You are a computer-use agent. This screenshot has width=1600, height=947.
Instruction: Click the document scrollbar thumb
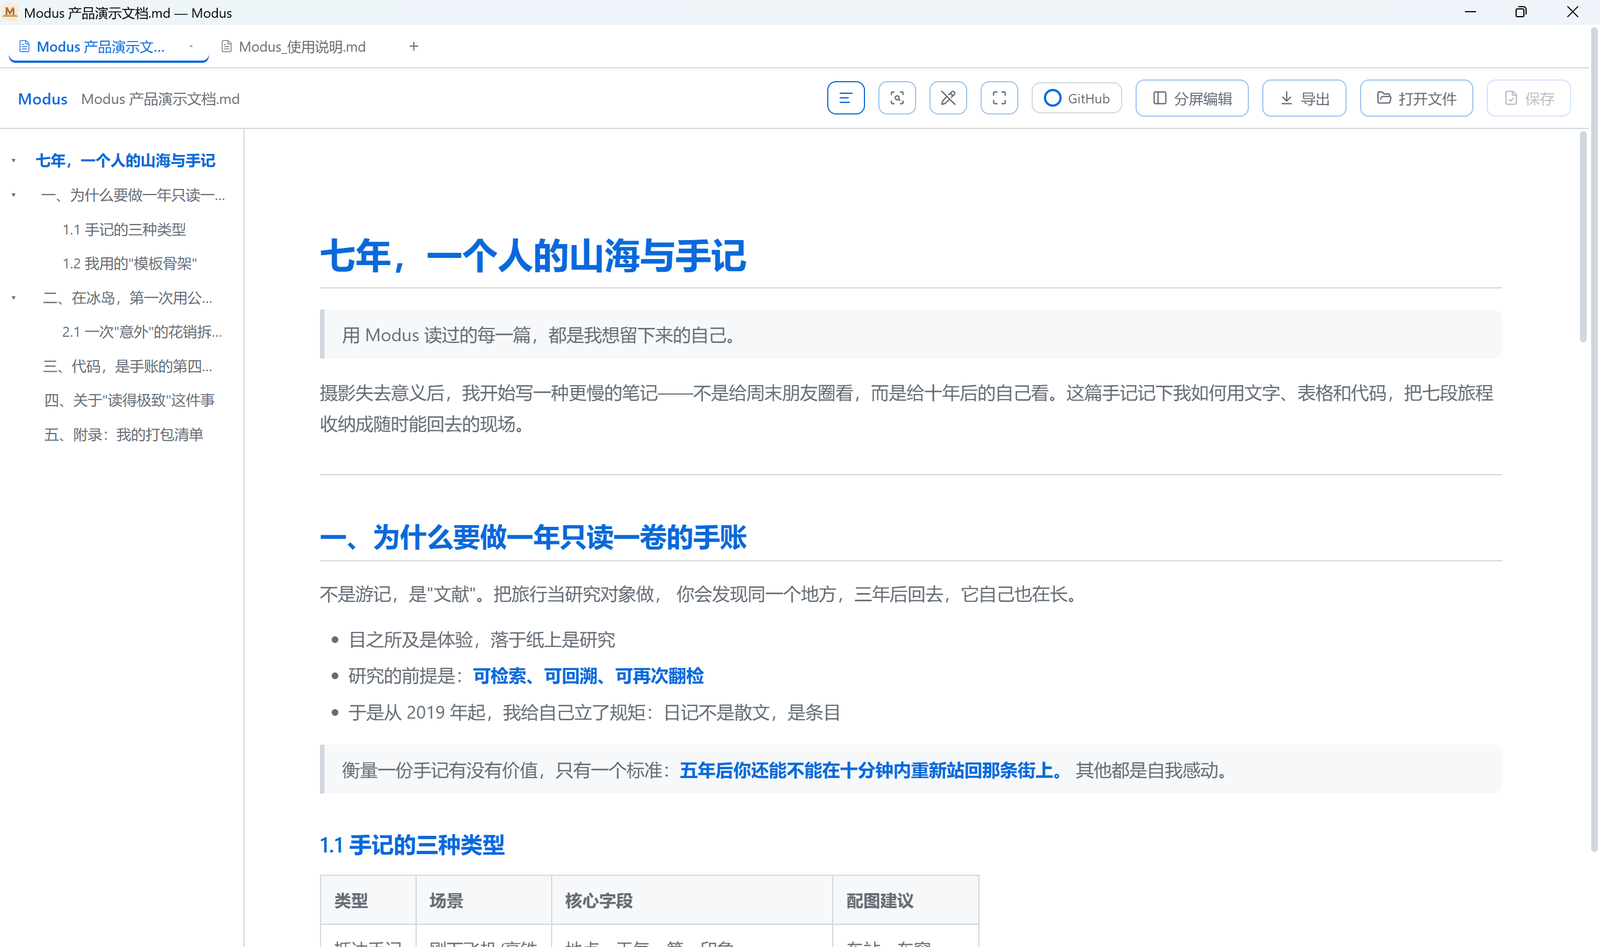pos(1583,237)
